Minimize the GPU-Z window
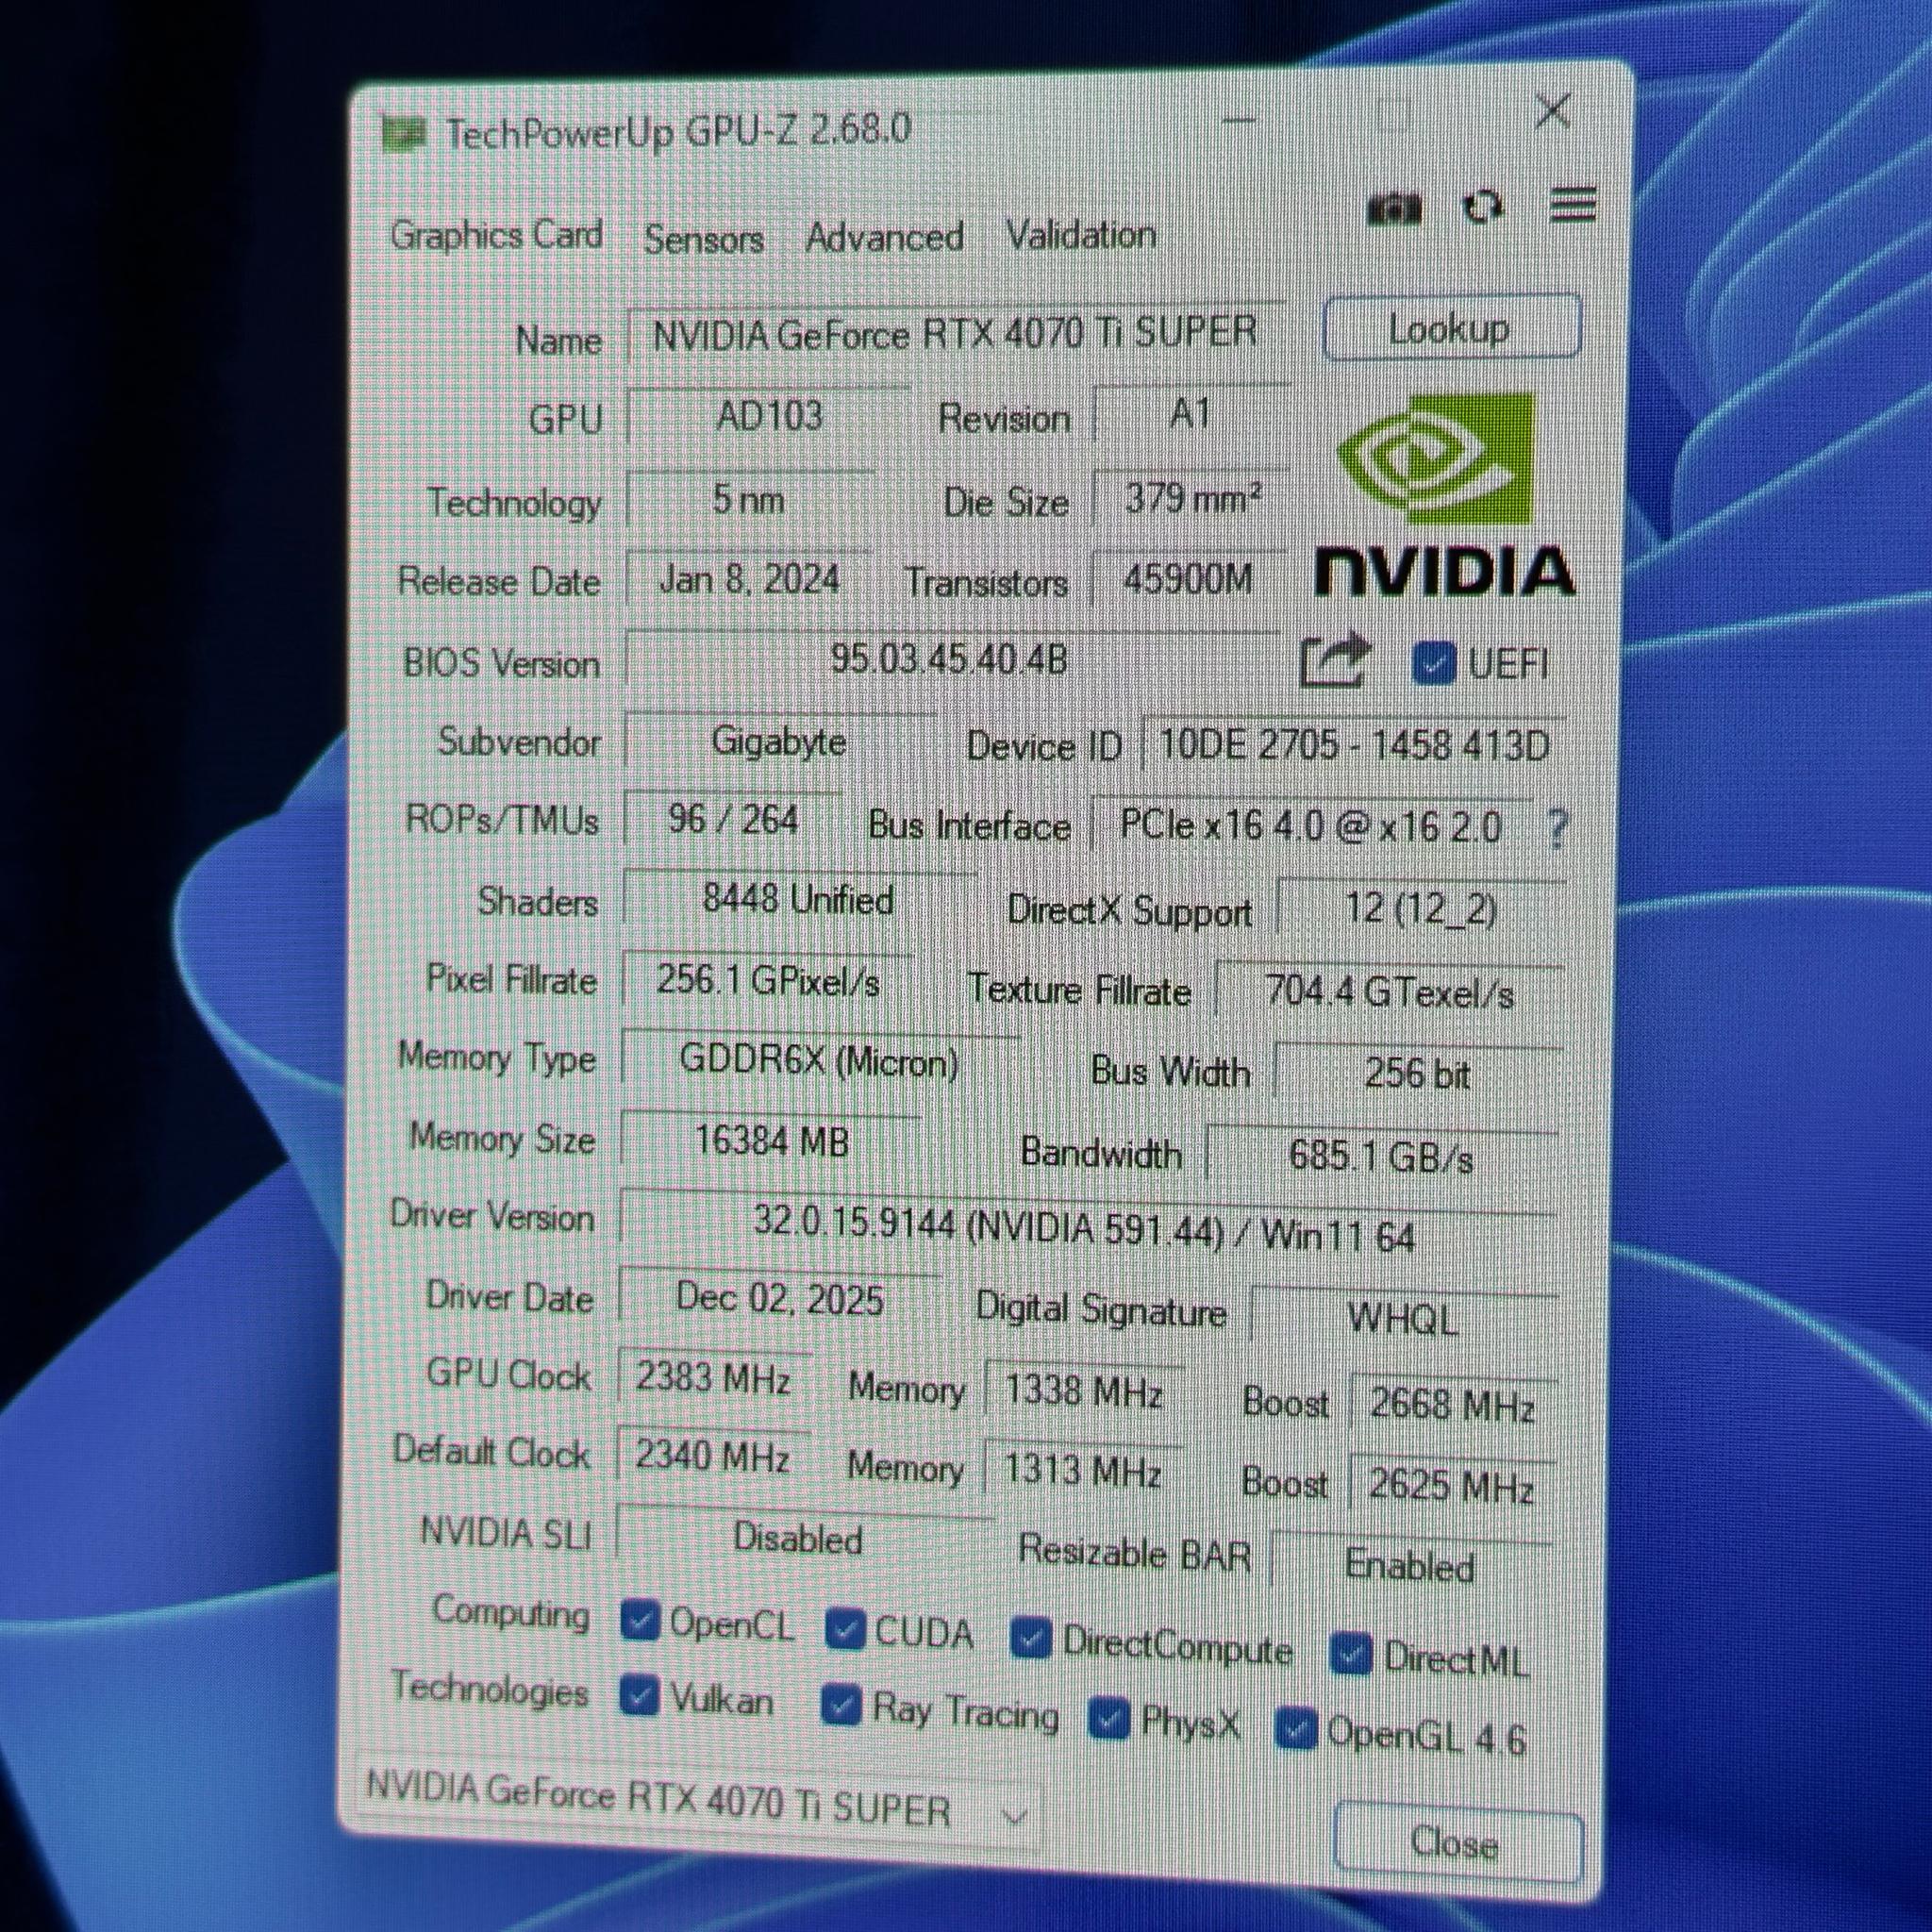This screenshot has height=1932, width=1932. [1239, 121]
